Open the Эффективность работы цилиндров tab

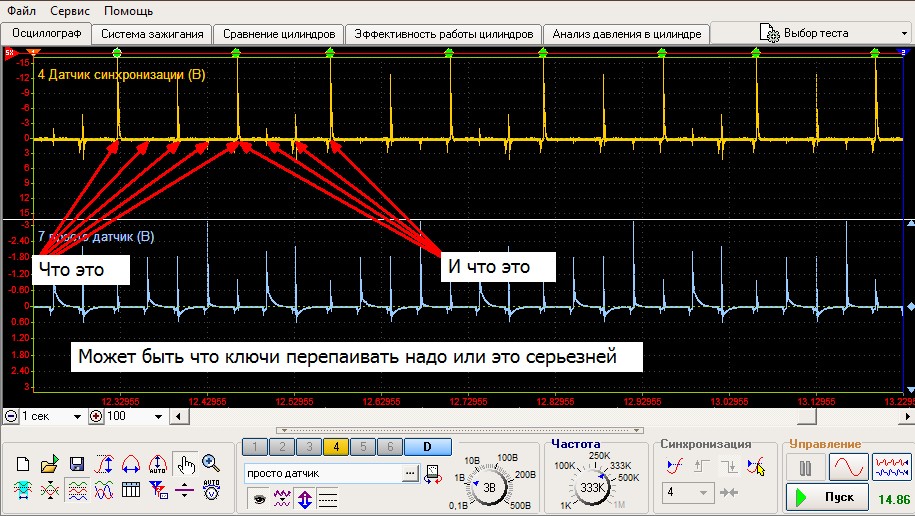(x=443, y=34)
